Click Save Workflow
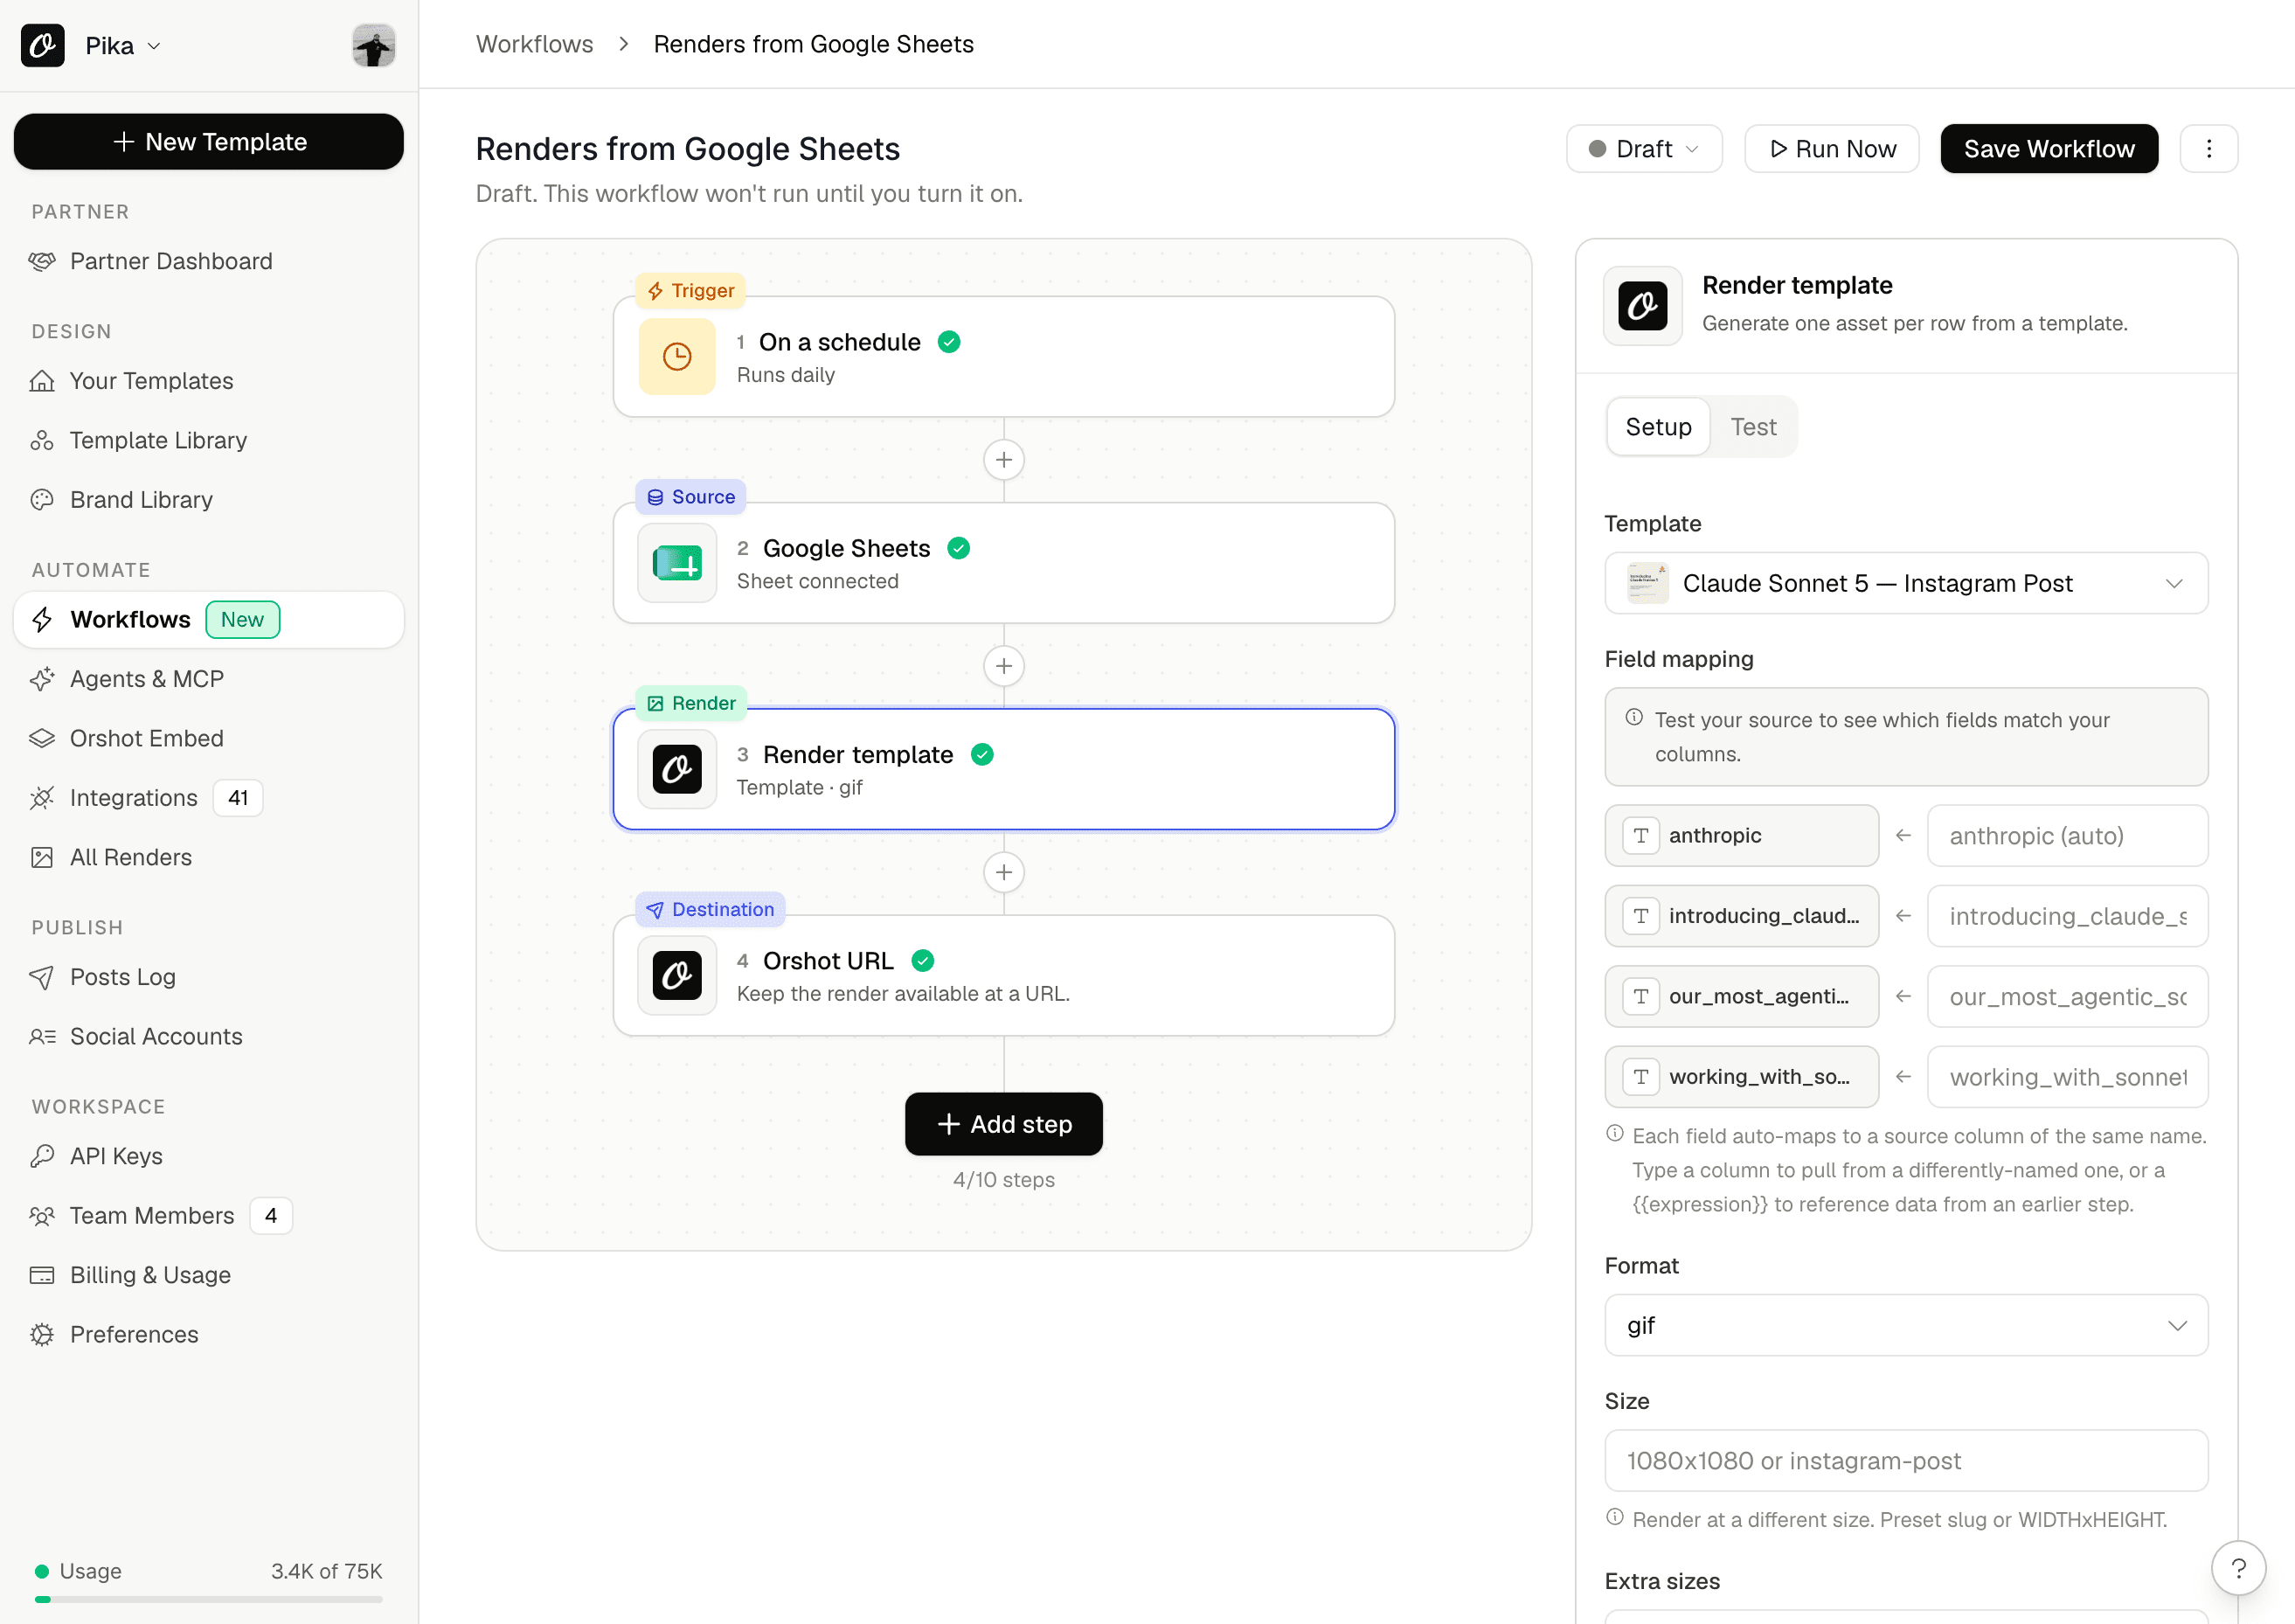2295x1624 pixels. pyautogui.click(x=2049, y=149)
